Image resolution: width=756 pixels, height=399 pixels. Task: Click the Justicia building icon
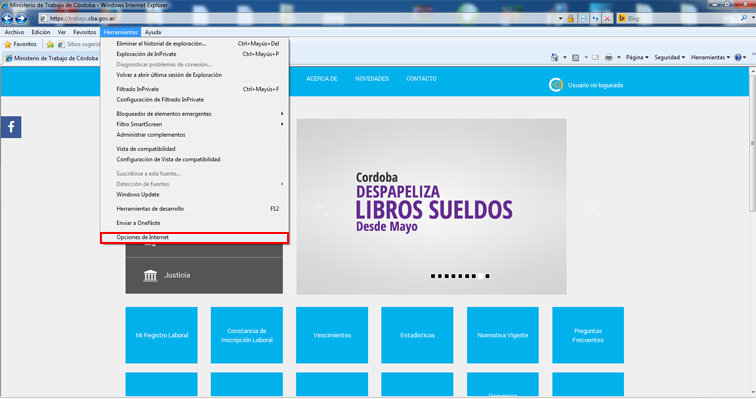pyautogui.click(x=150, y=276)
